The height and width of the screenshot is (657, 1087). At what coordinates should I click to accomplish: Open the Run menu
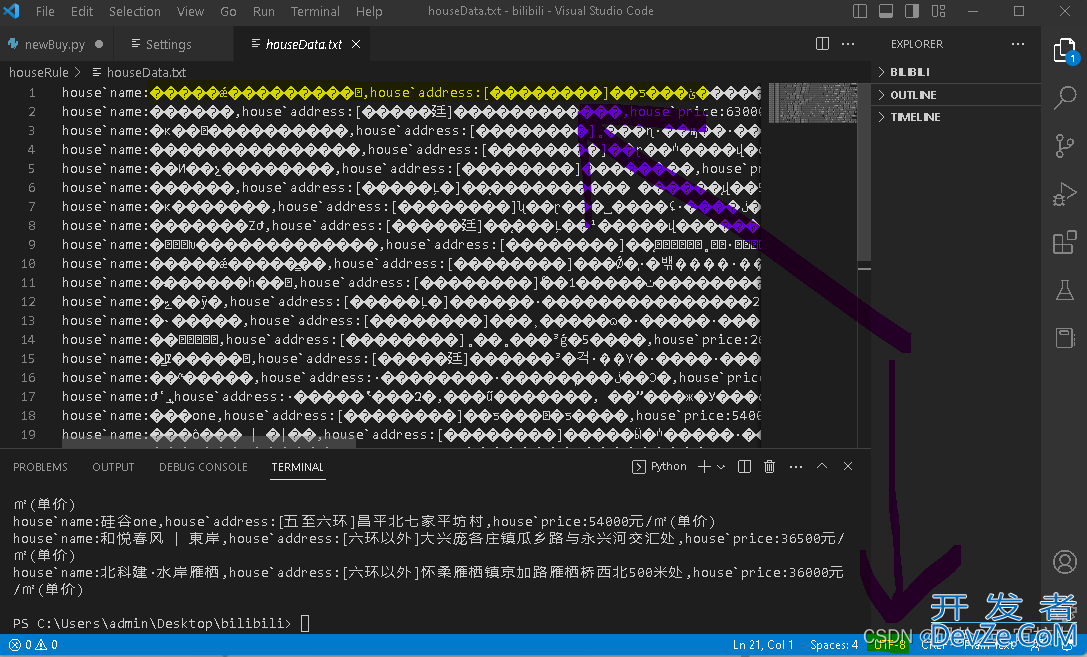point(263,11)
